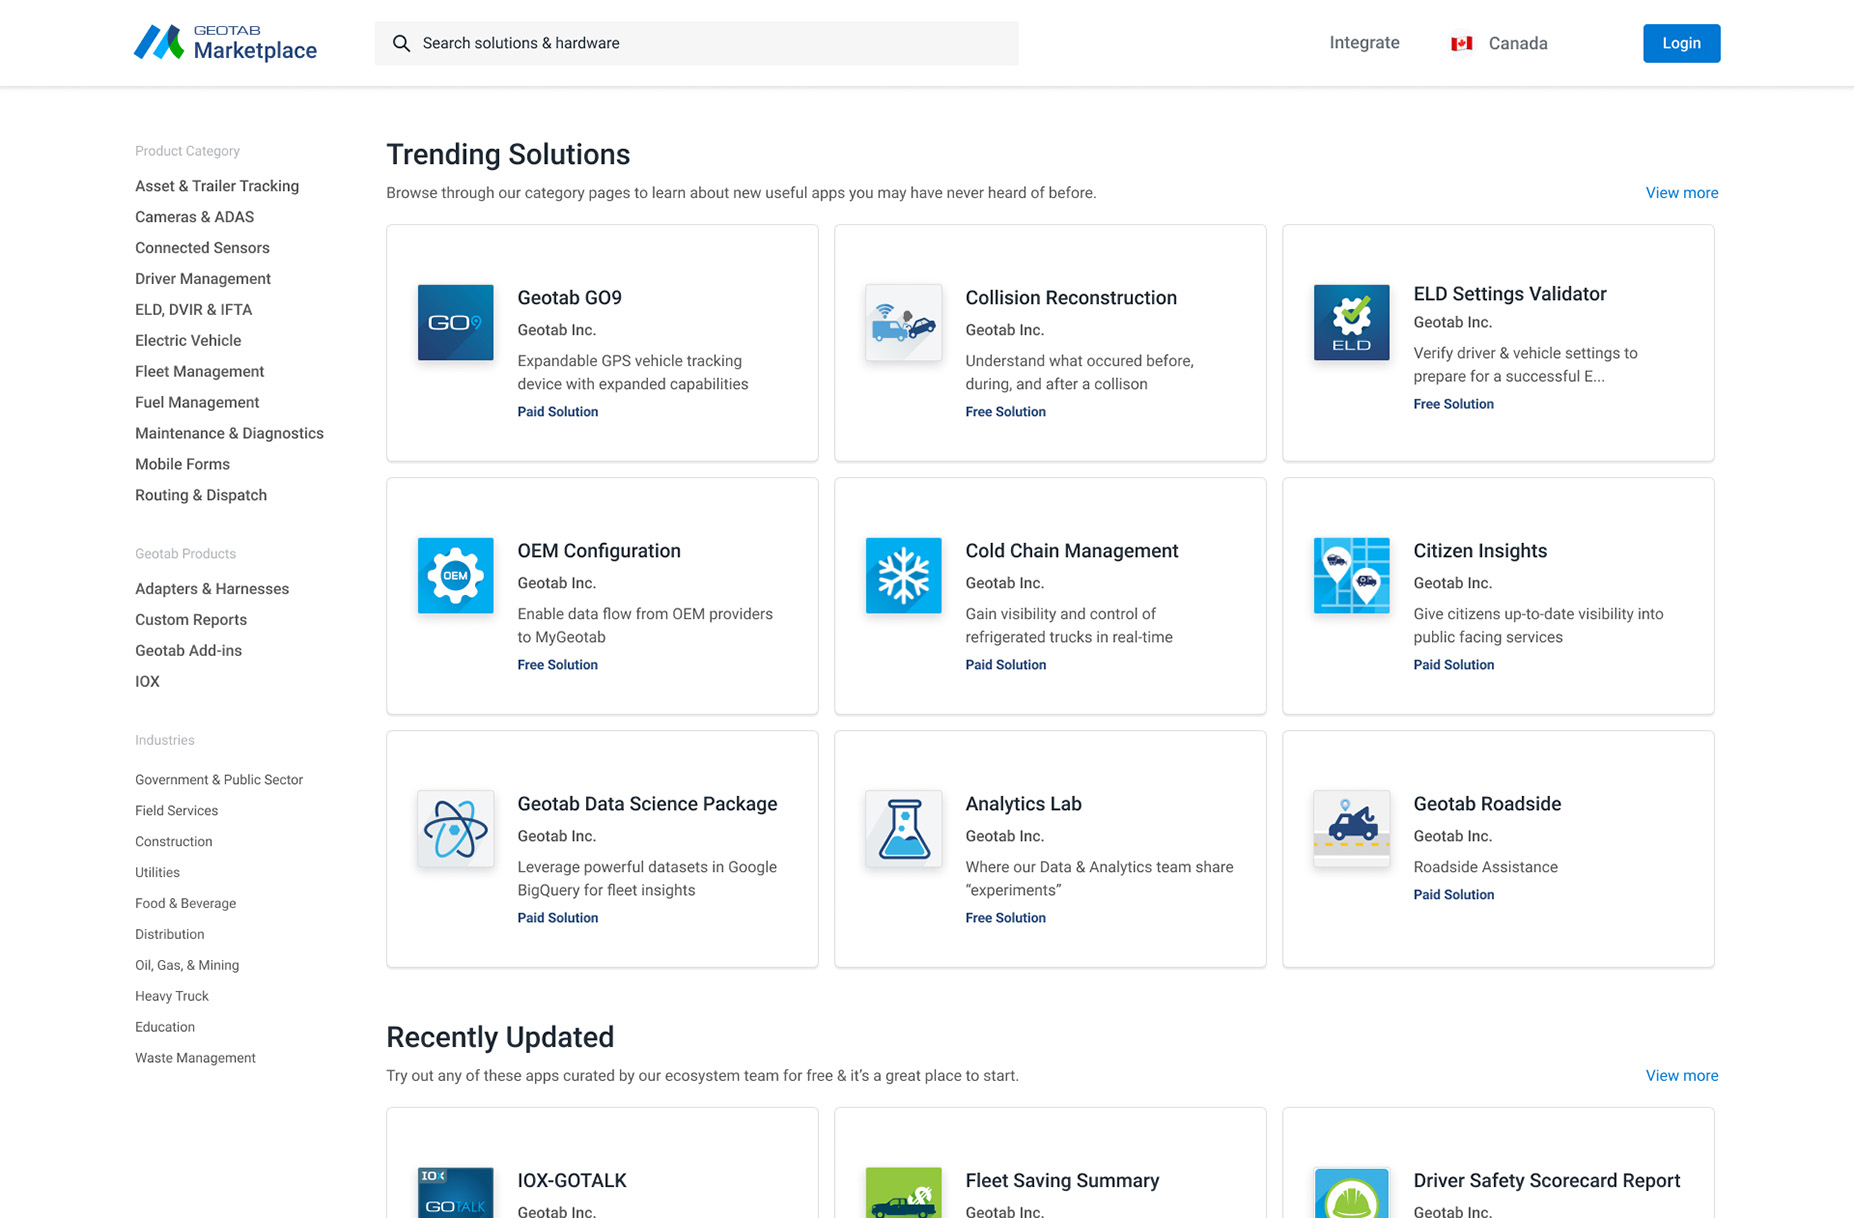Select the Canada flag icon
Screen dimensions: 1854x1218
click(1461, 43)
